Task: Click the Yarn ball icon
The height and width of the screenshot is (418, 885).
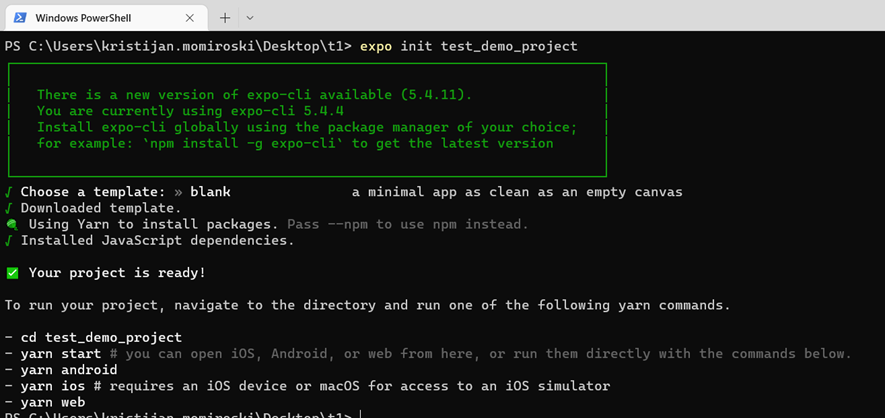Action: (12, 225)
